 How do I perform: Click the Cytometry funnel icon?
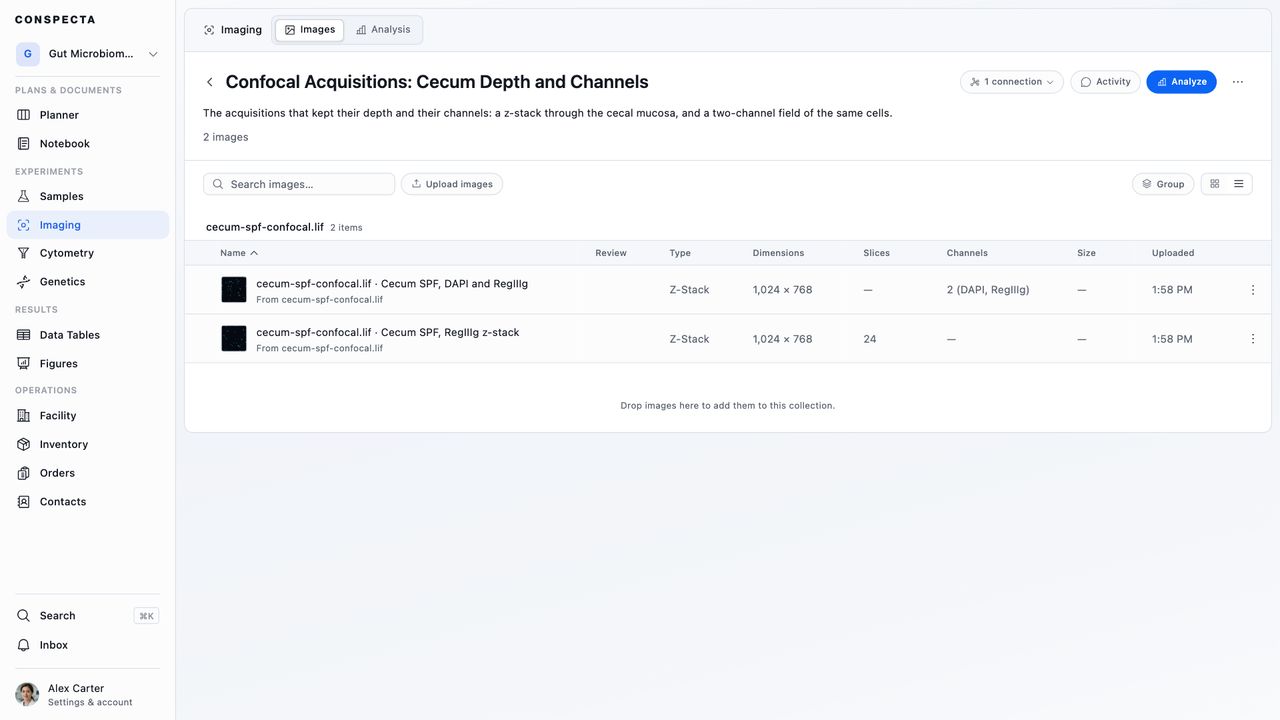pyautogui.click(x=24, y=254)
